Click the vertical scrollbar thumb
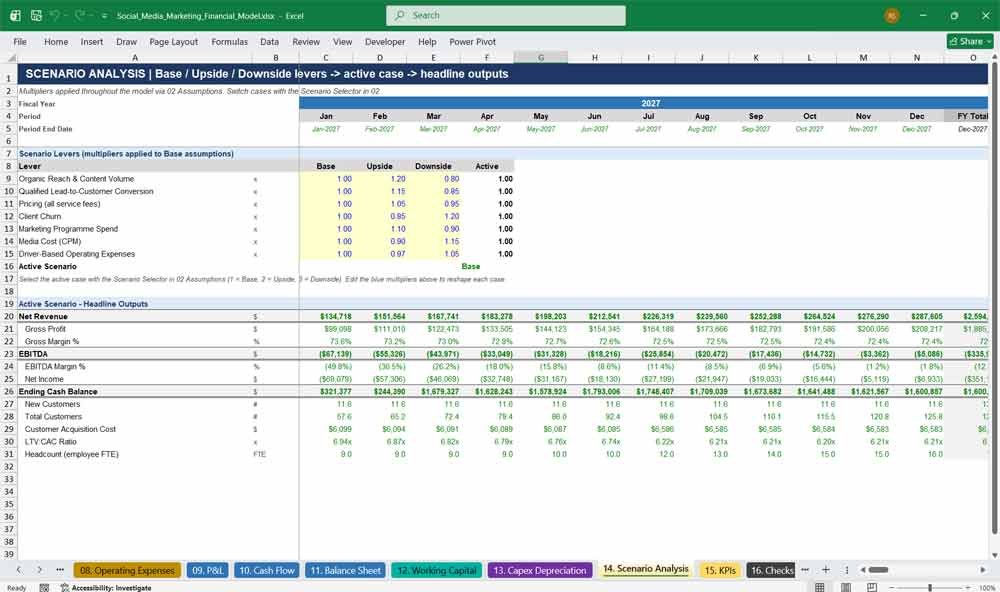 pyautogui.click(x=994, y=299)
